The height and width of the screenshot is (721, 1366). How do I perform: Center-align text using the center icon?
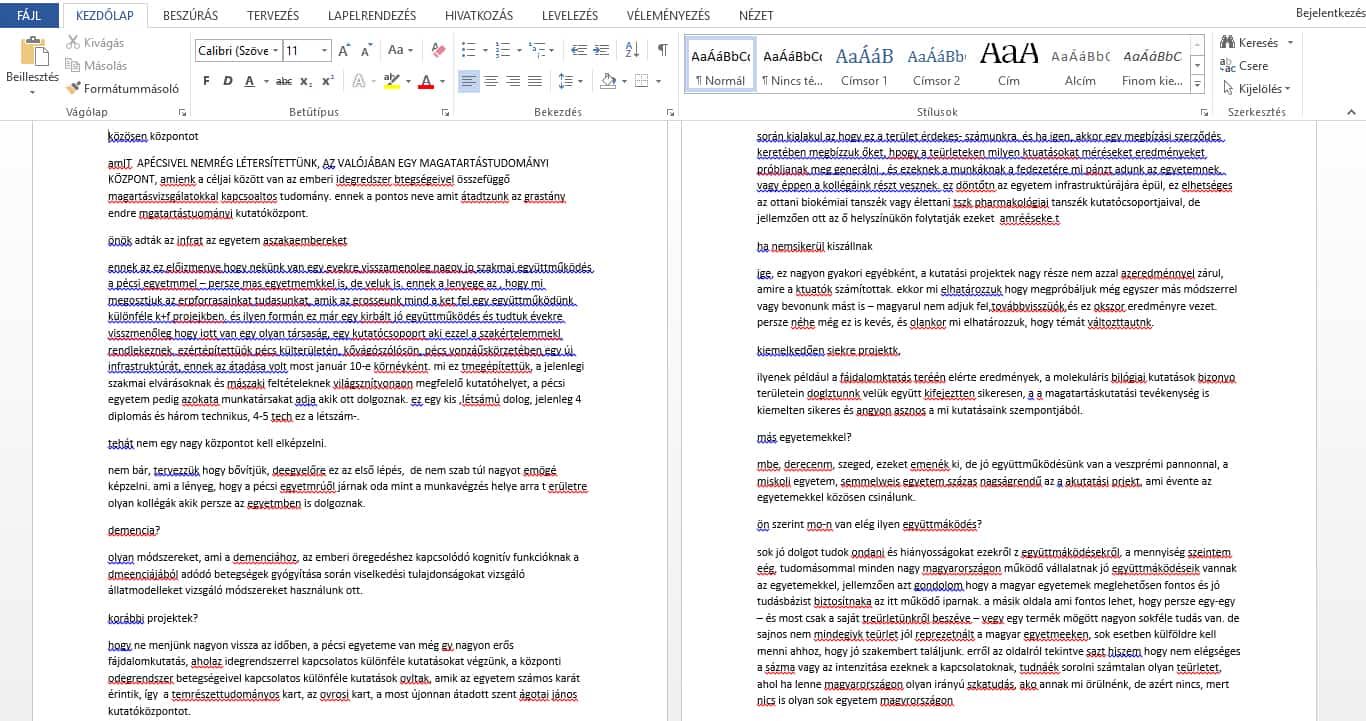(x=491, y=81)
